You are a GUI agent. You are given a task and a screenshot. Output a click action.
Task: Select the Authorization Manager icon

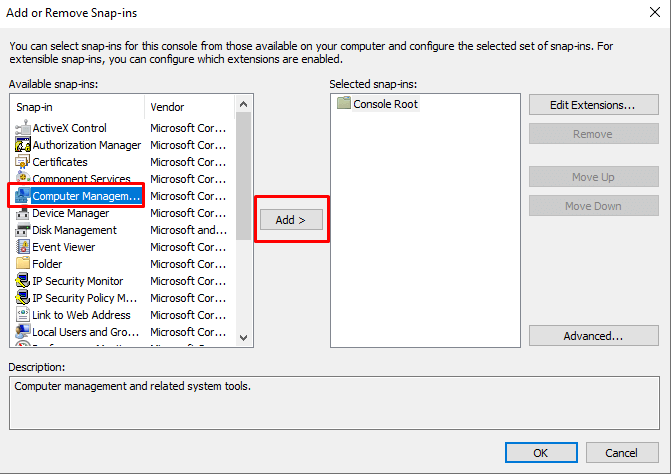(x=23, y=145)
